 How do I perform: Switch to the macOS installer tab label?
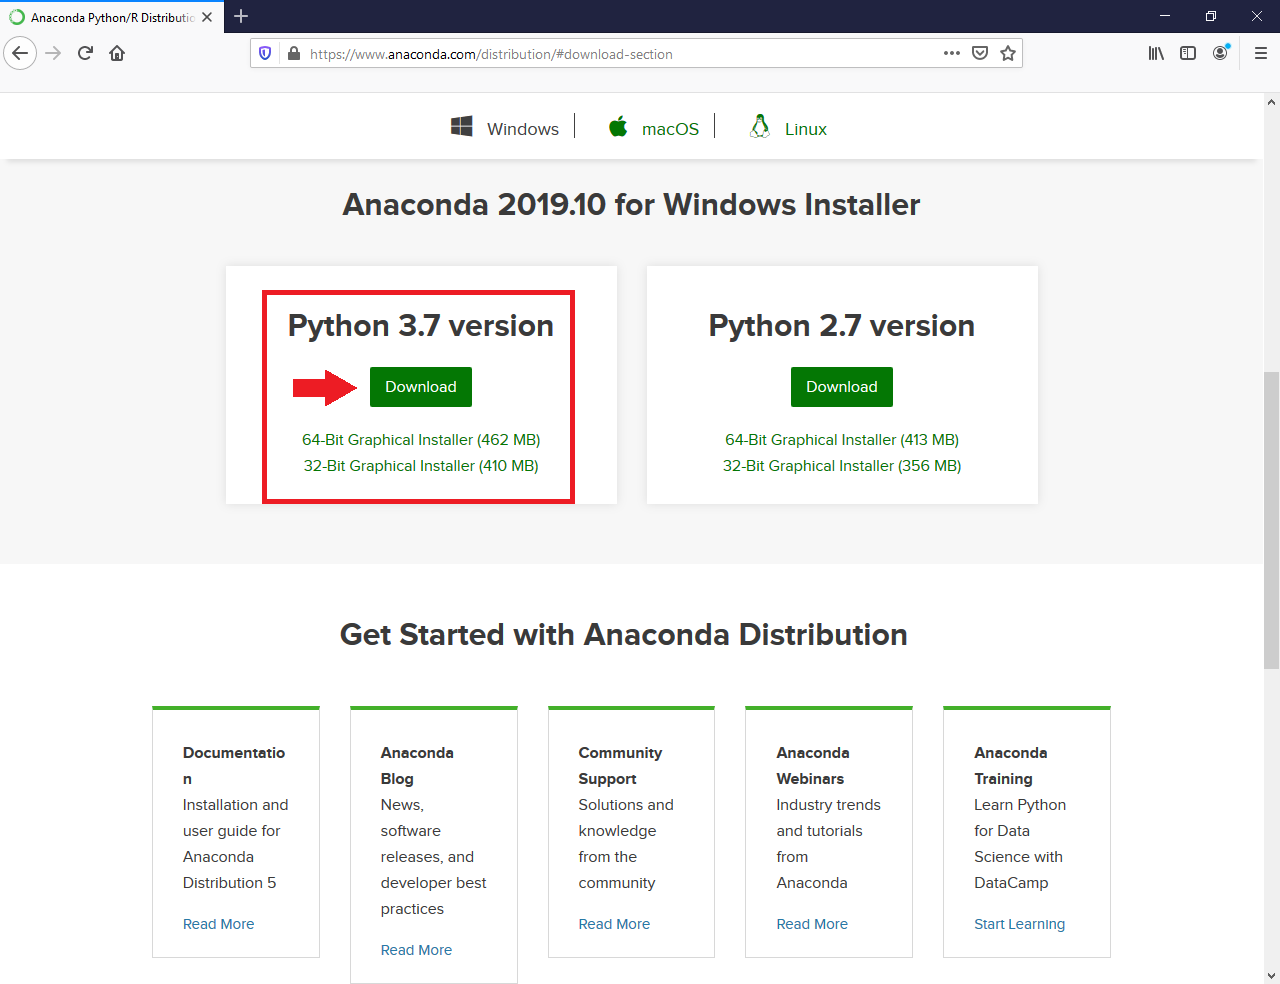pyautogui.click(x=670, y=129)
